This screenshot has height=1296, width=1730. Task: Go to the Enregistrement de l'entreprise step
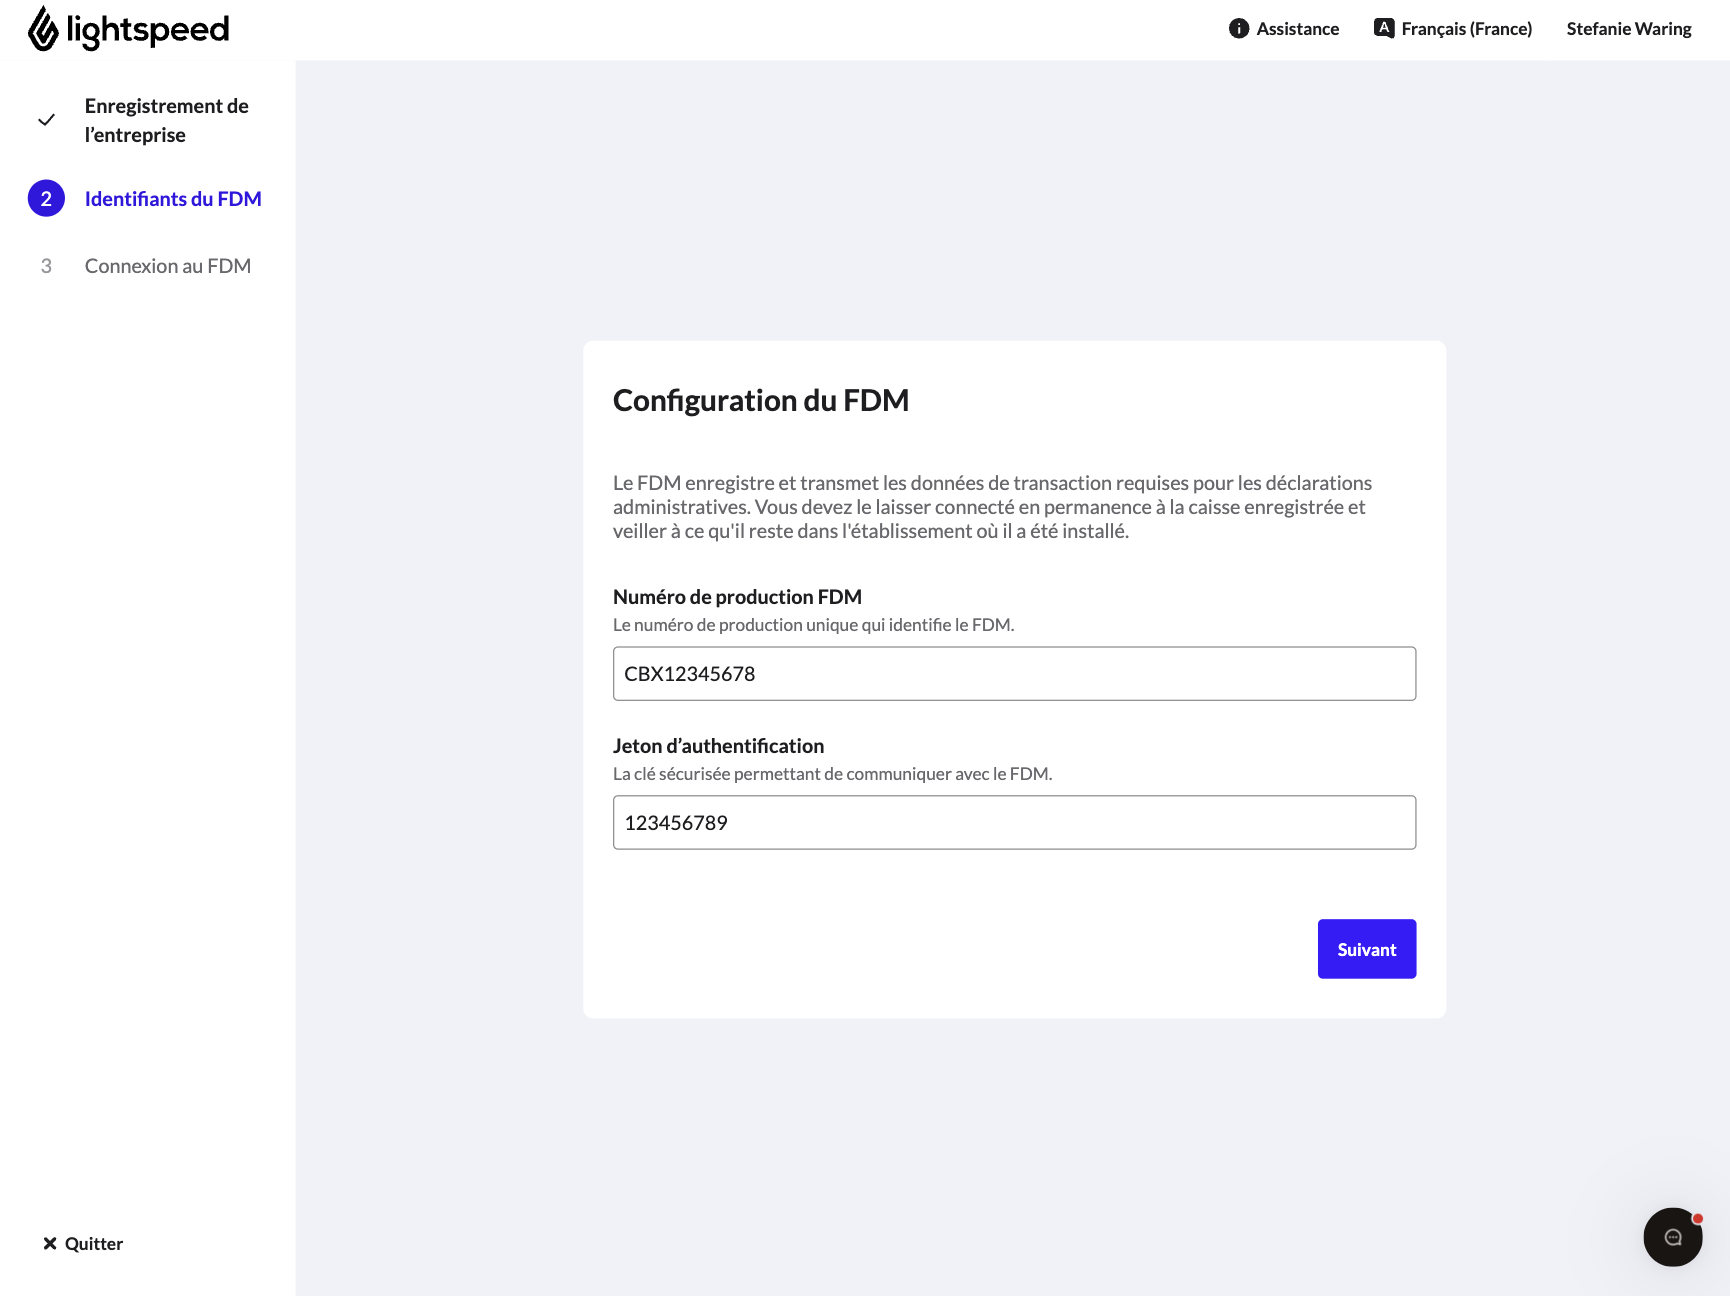(166, 120)
